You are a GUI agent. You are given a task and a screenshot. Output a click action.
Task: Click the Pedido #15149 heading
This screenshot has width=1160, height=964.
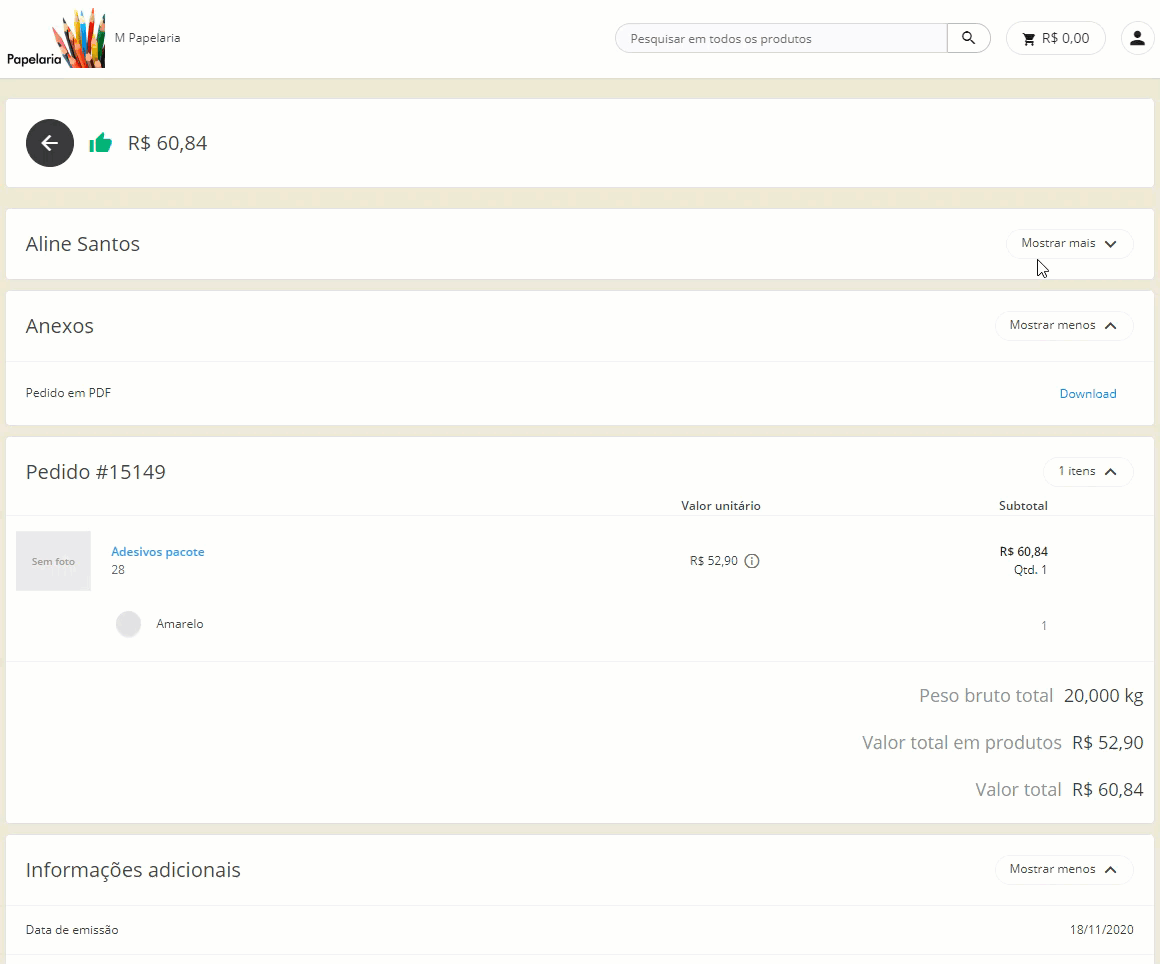95,472
